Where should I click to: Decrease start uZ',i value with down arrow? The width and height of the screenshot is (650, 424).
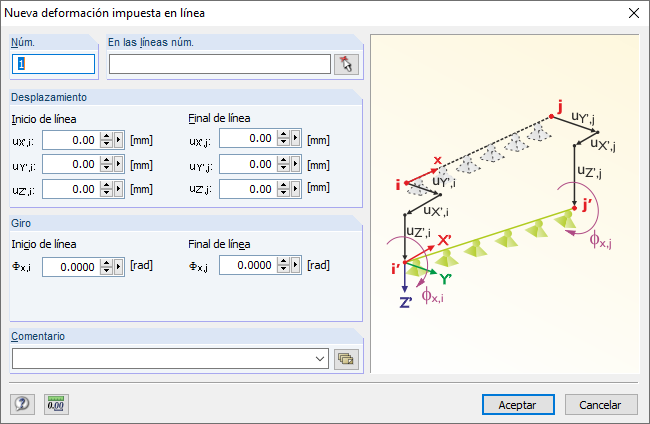106,191
